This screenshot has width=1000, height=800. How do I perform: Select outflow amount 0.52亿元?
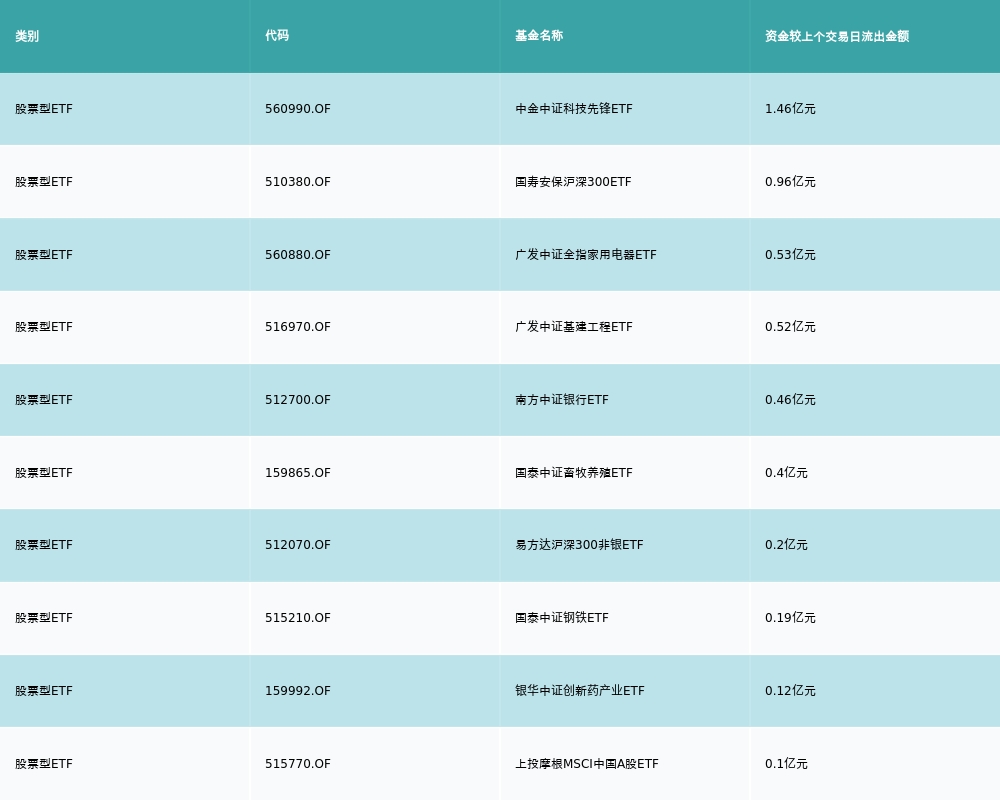[x=790, y=327]
